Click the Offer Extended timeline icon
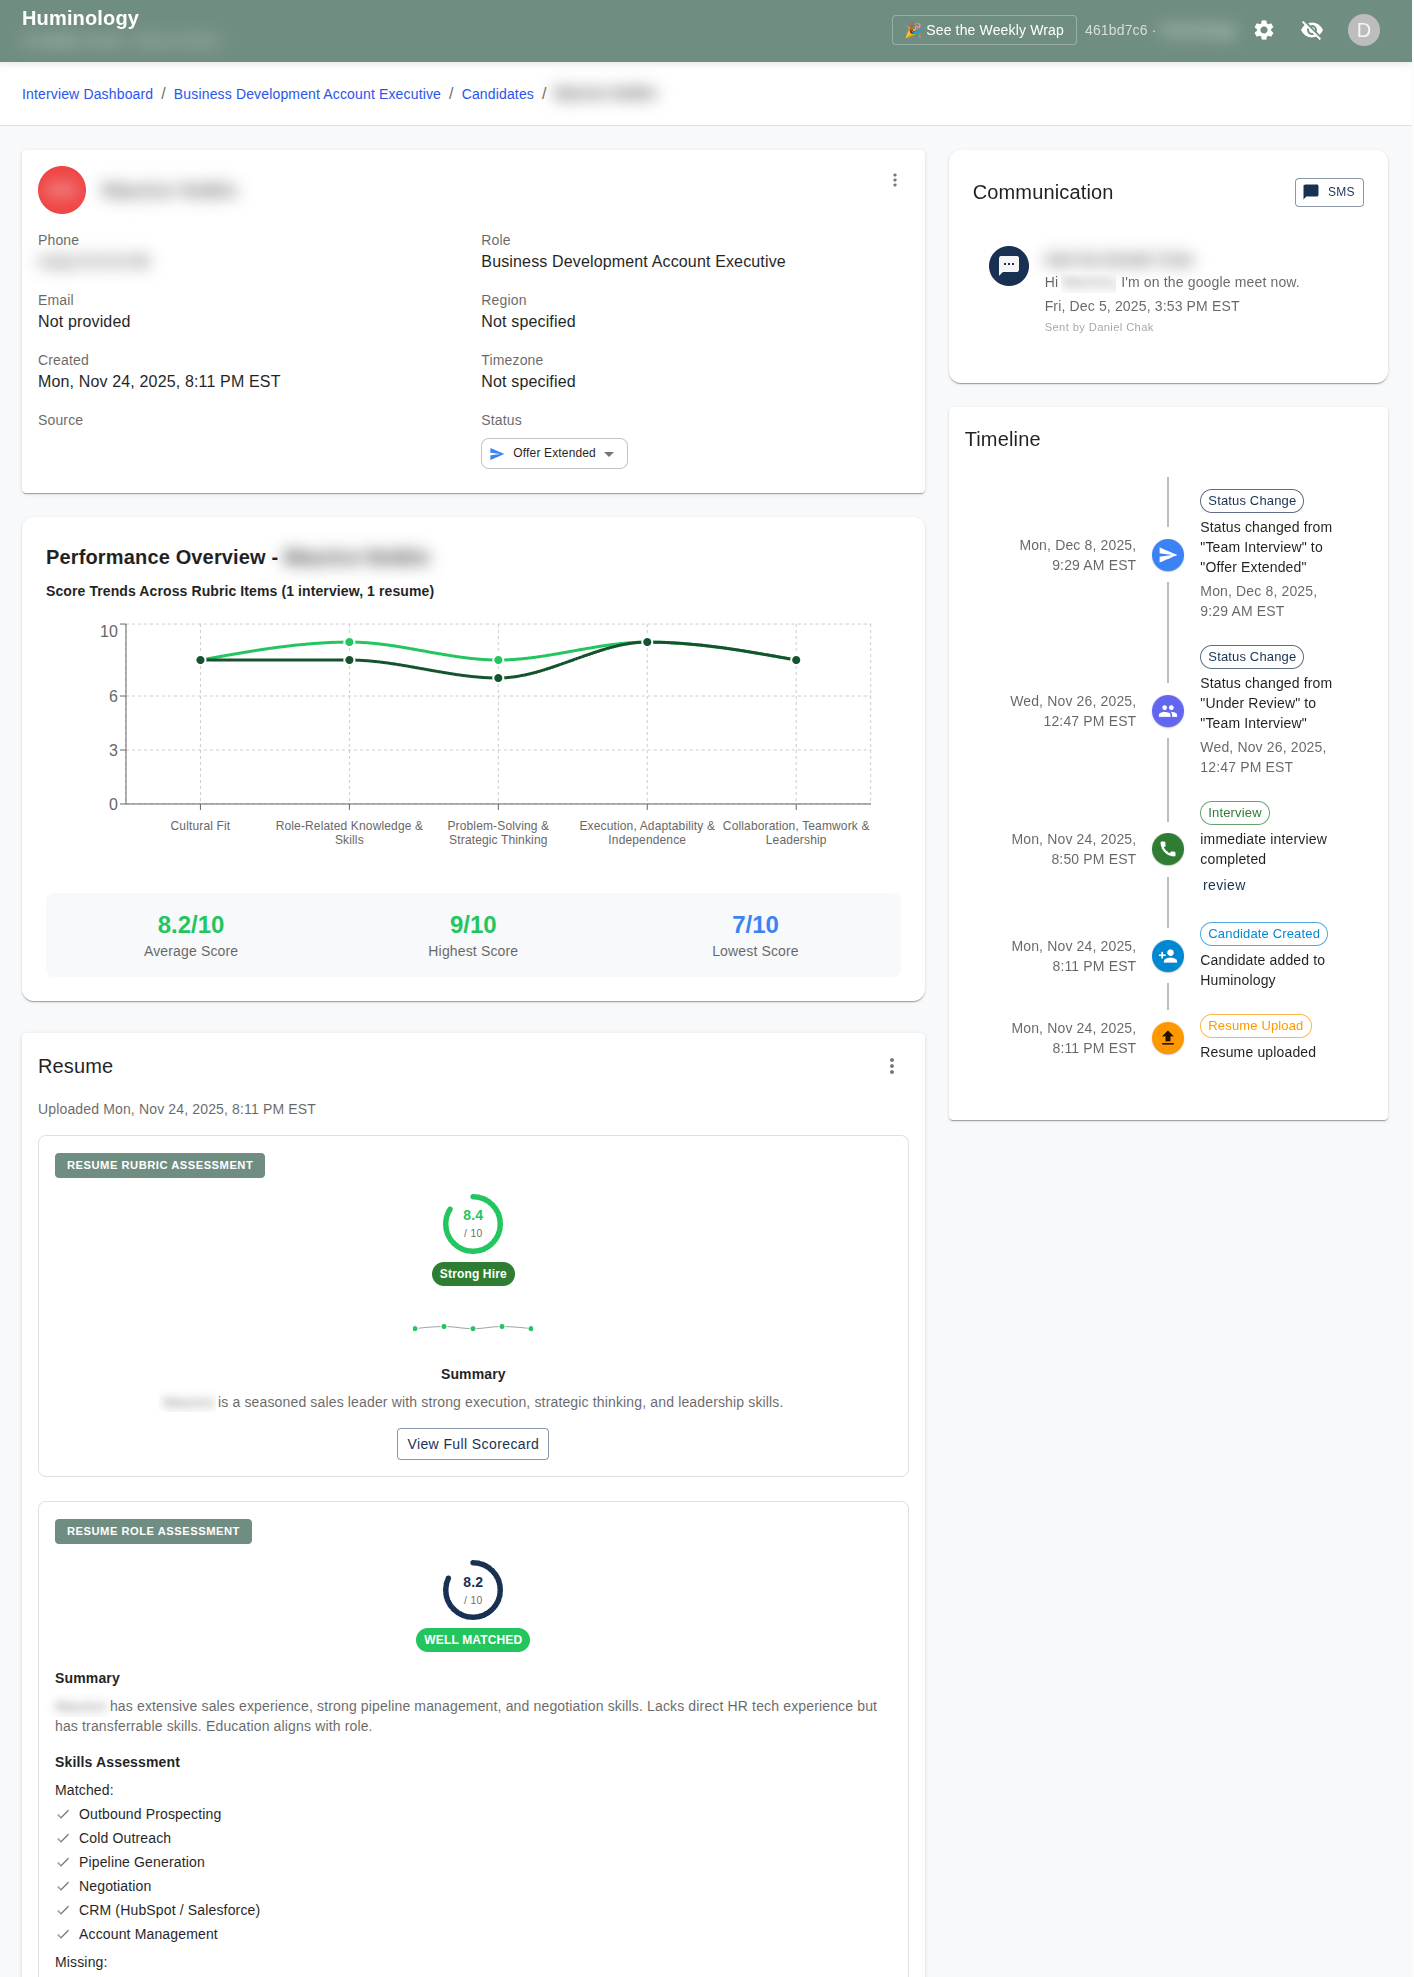The width and height of the screenshot is (1414, 1977). (x=1167, y=555)
